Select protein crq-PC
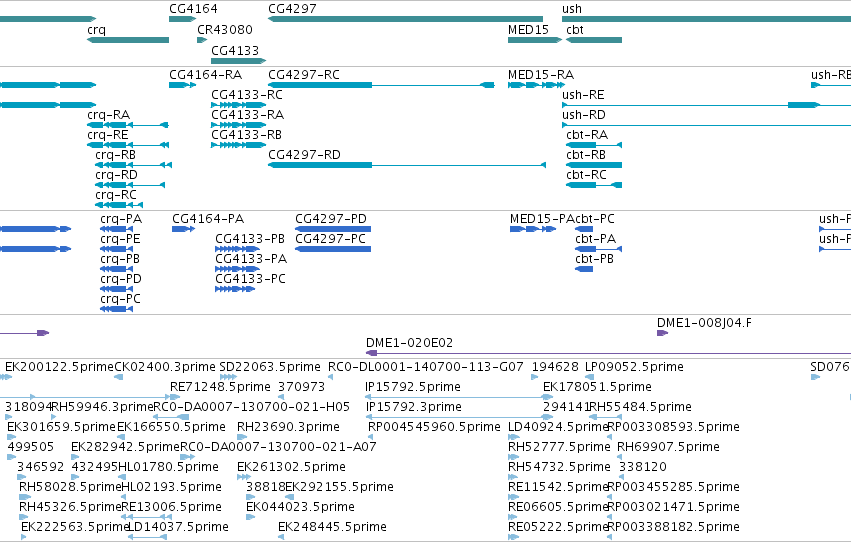The image size is (851, 542). pyautogui.click(x=120, y=299)
